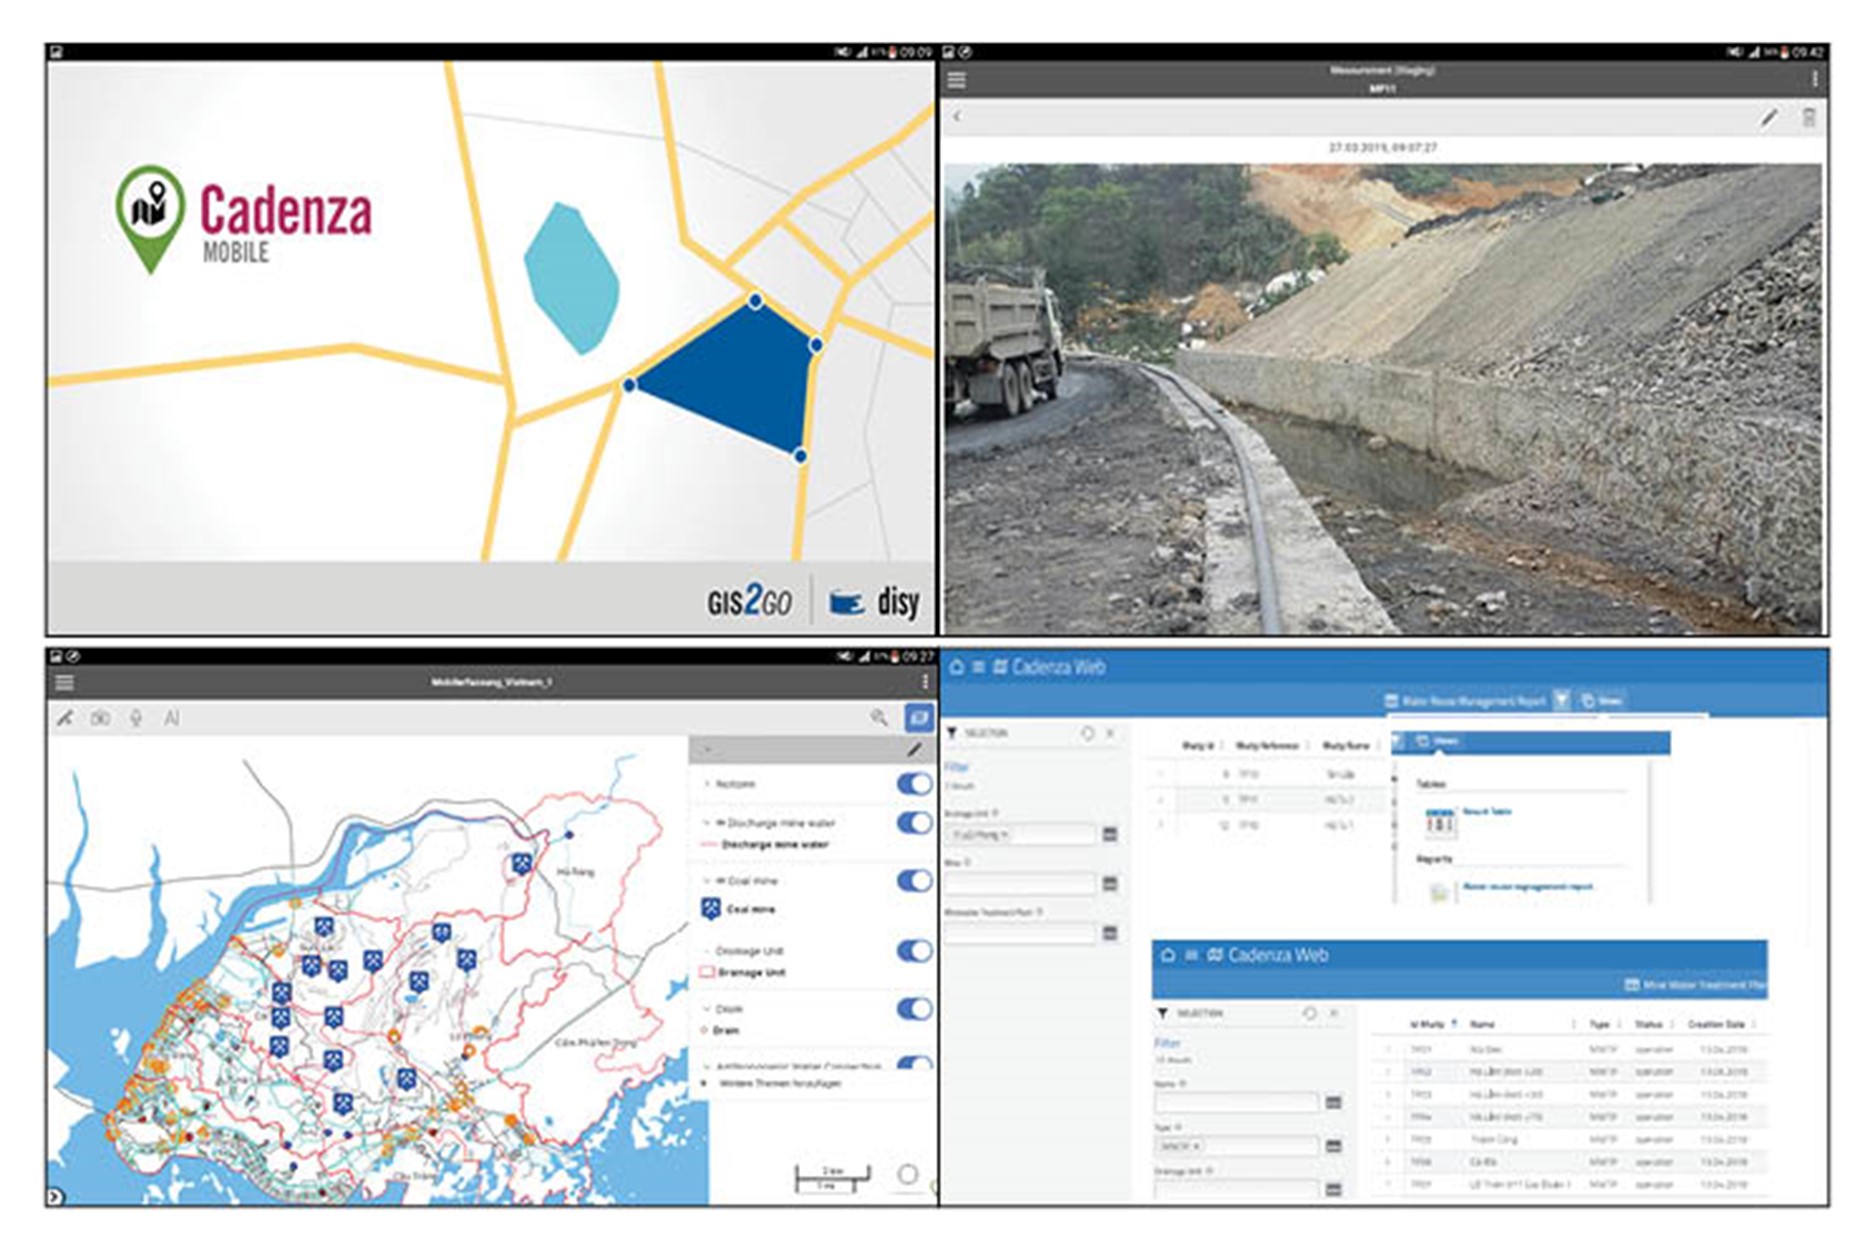Edit the layer list with the pencil icon
Screen dimensions: 1875x1250
coord(913,750)
